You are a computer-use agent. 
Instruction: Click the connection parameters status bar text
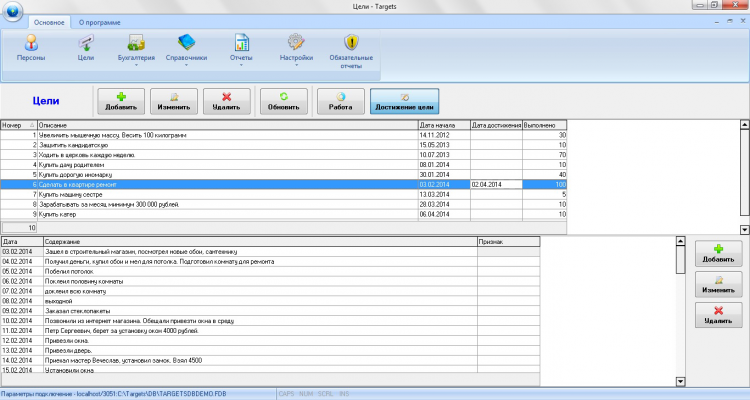tap(113, 394)
